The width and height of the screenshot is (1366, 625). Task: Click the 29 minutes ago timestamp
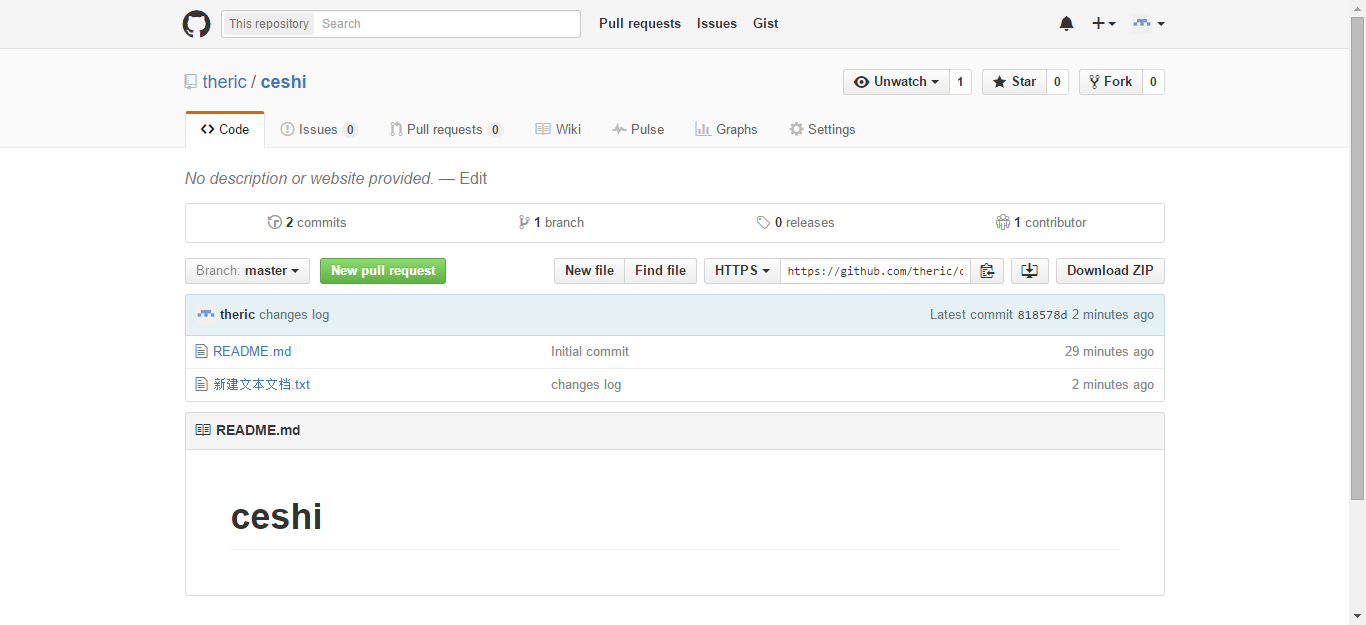pos(1109,352)
